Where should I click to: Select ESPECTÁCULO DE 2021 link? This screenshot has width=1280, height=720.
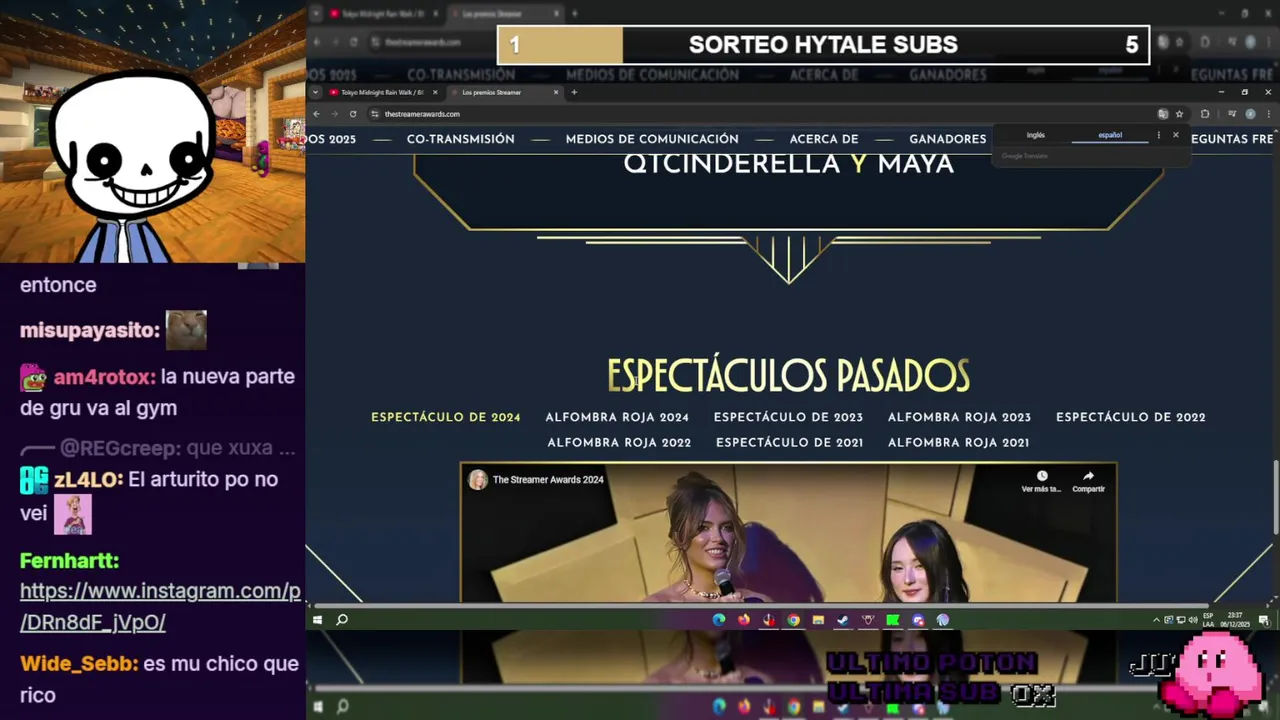(x=790, y=442)
